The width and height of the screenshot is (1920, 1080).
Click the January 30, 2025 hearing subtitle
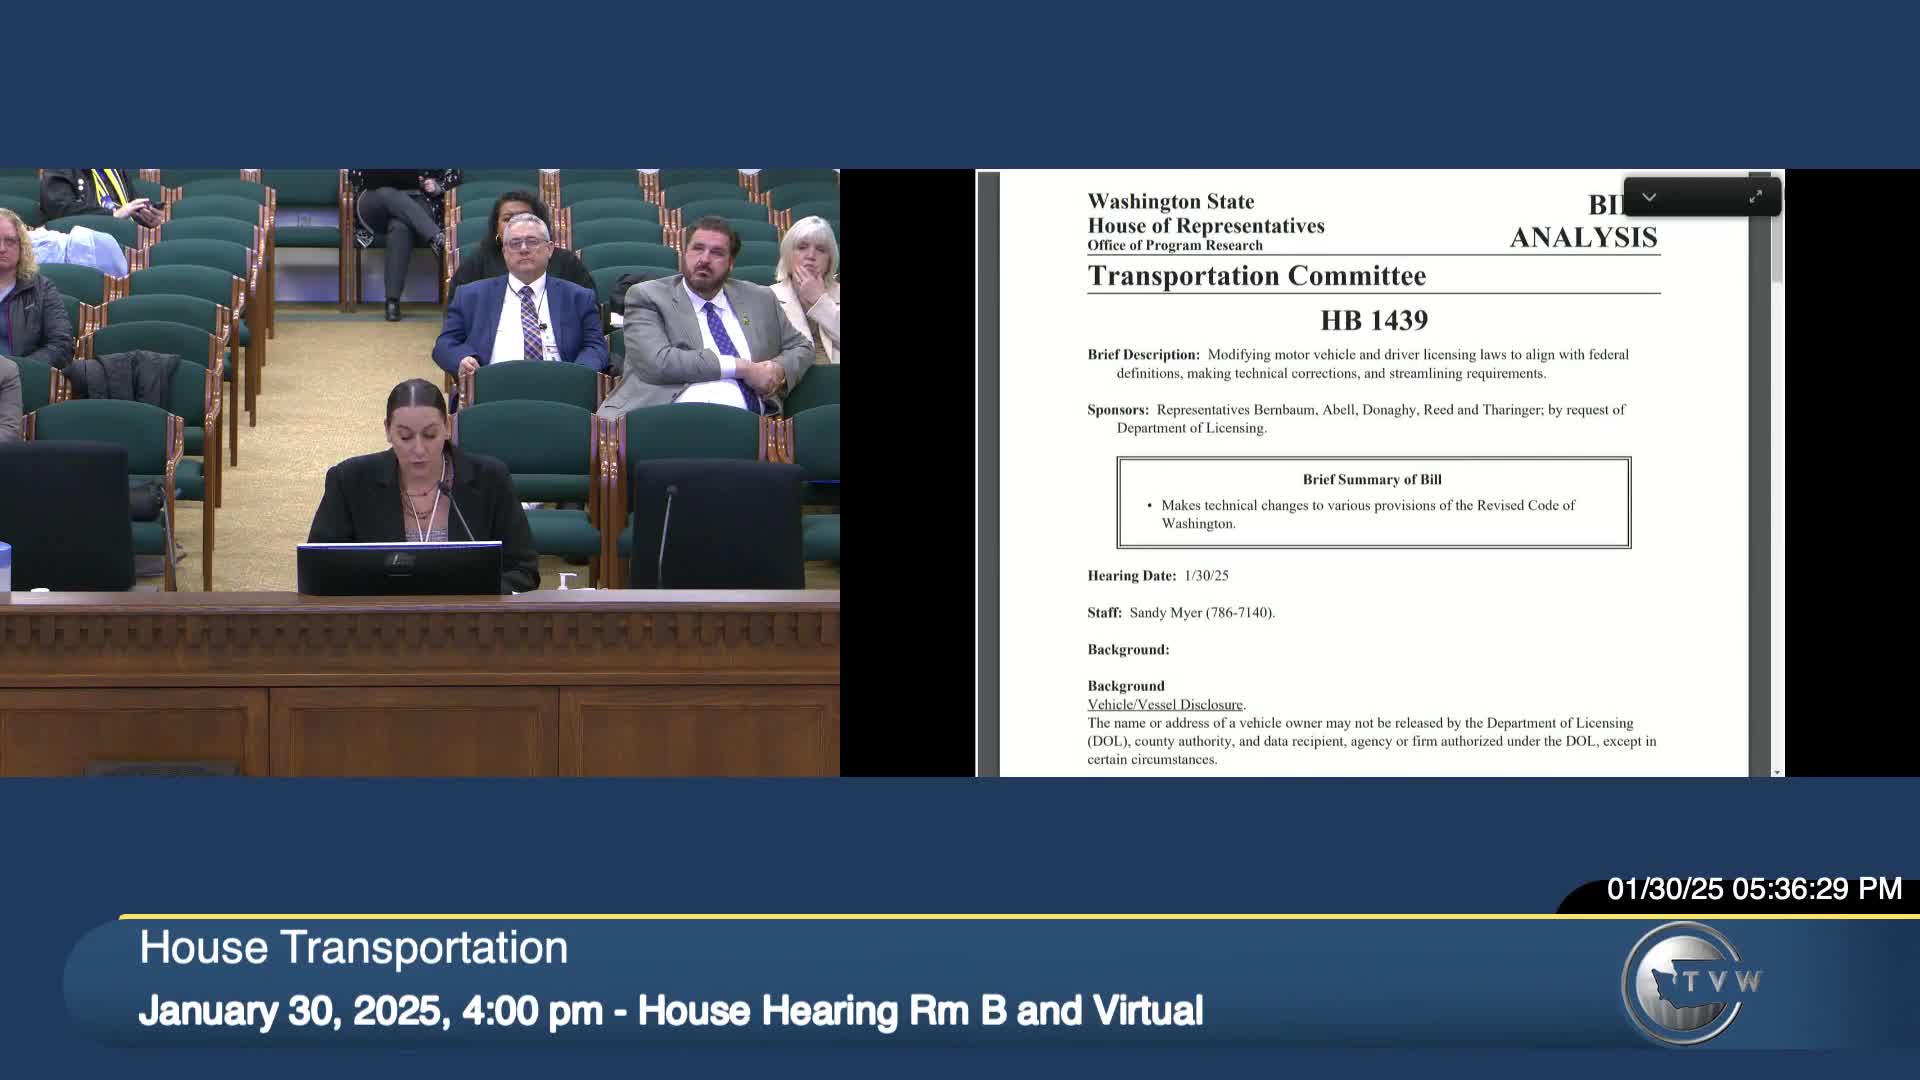(x=670, y=1010)
